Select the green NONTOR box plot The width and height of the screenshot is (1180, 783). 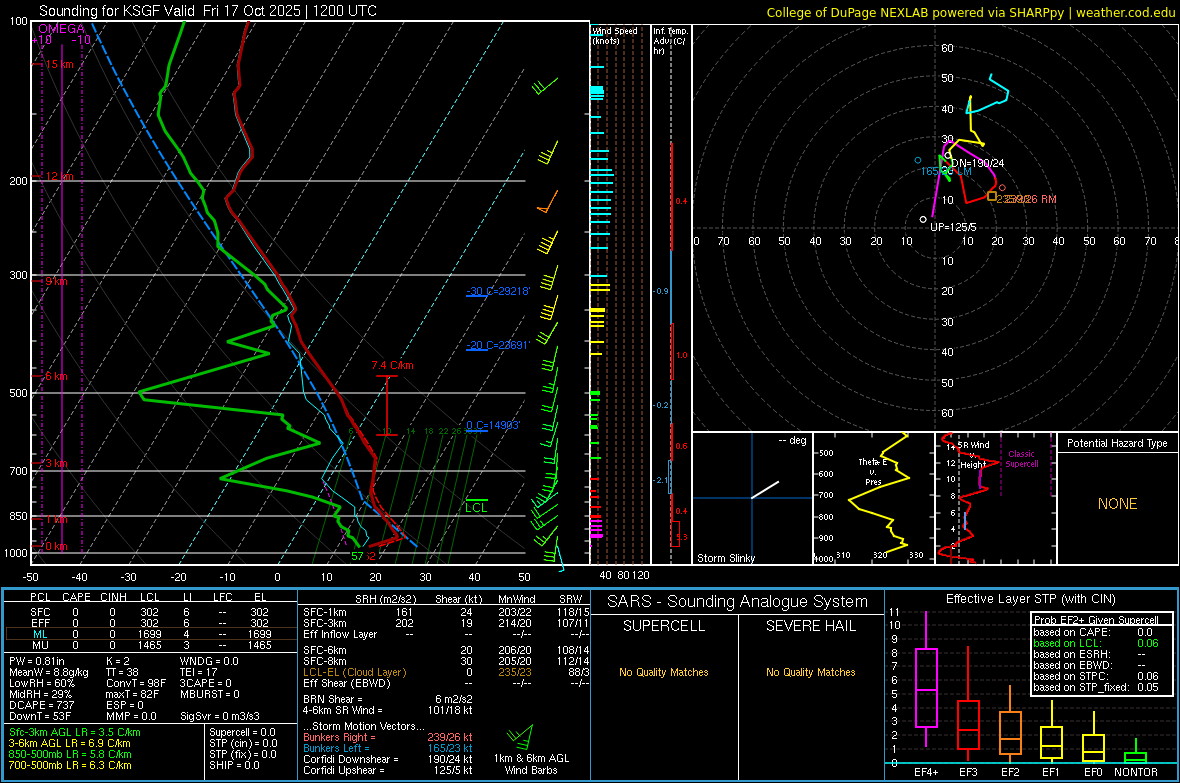1136,757
